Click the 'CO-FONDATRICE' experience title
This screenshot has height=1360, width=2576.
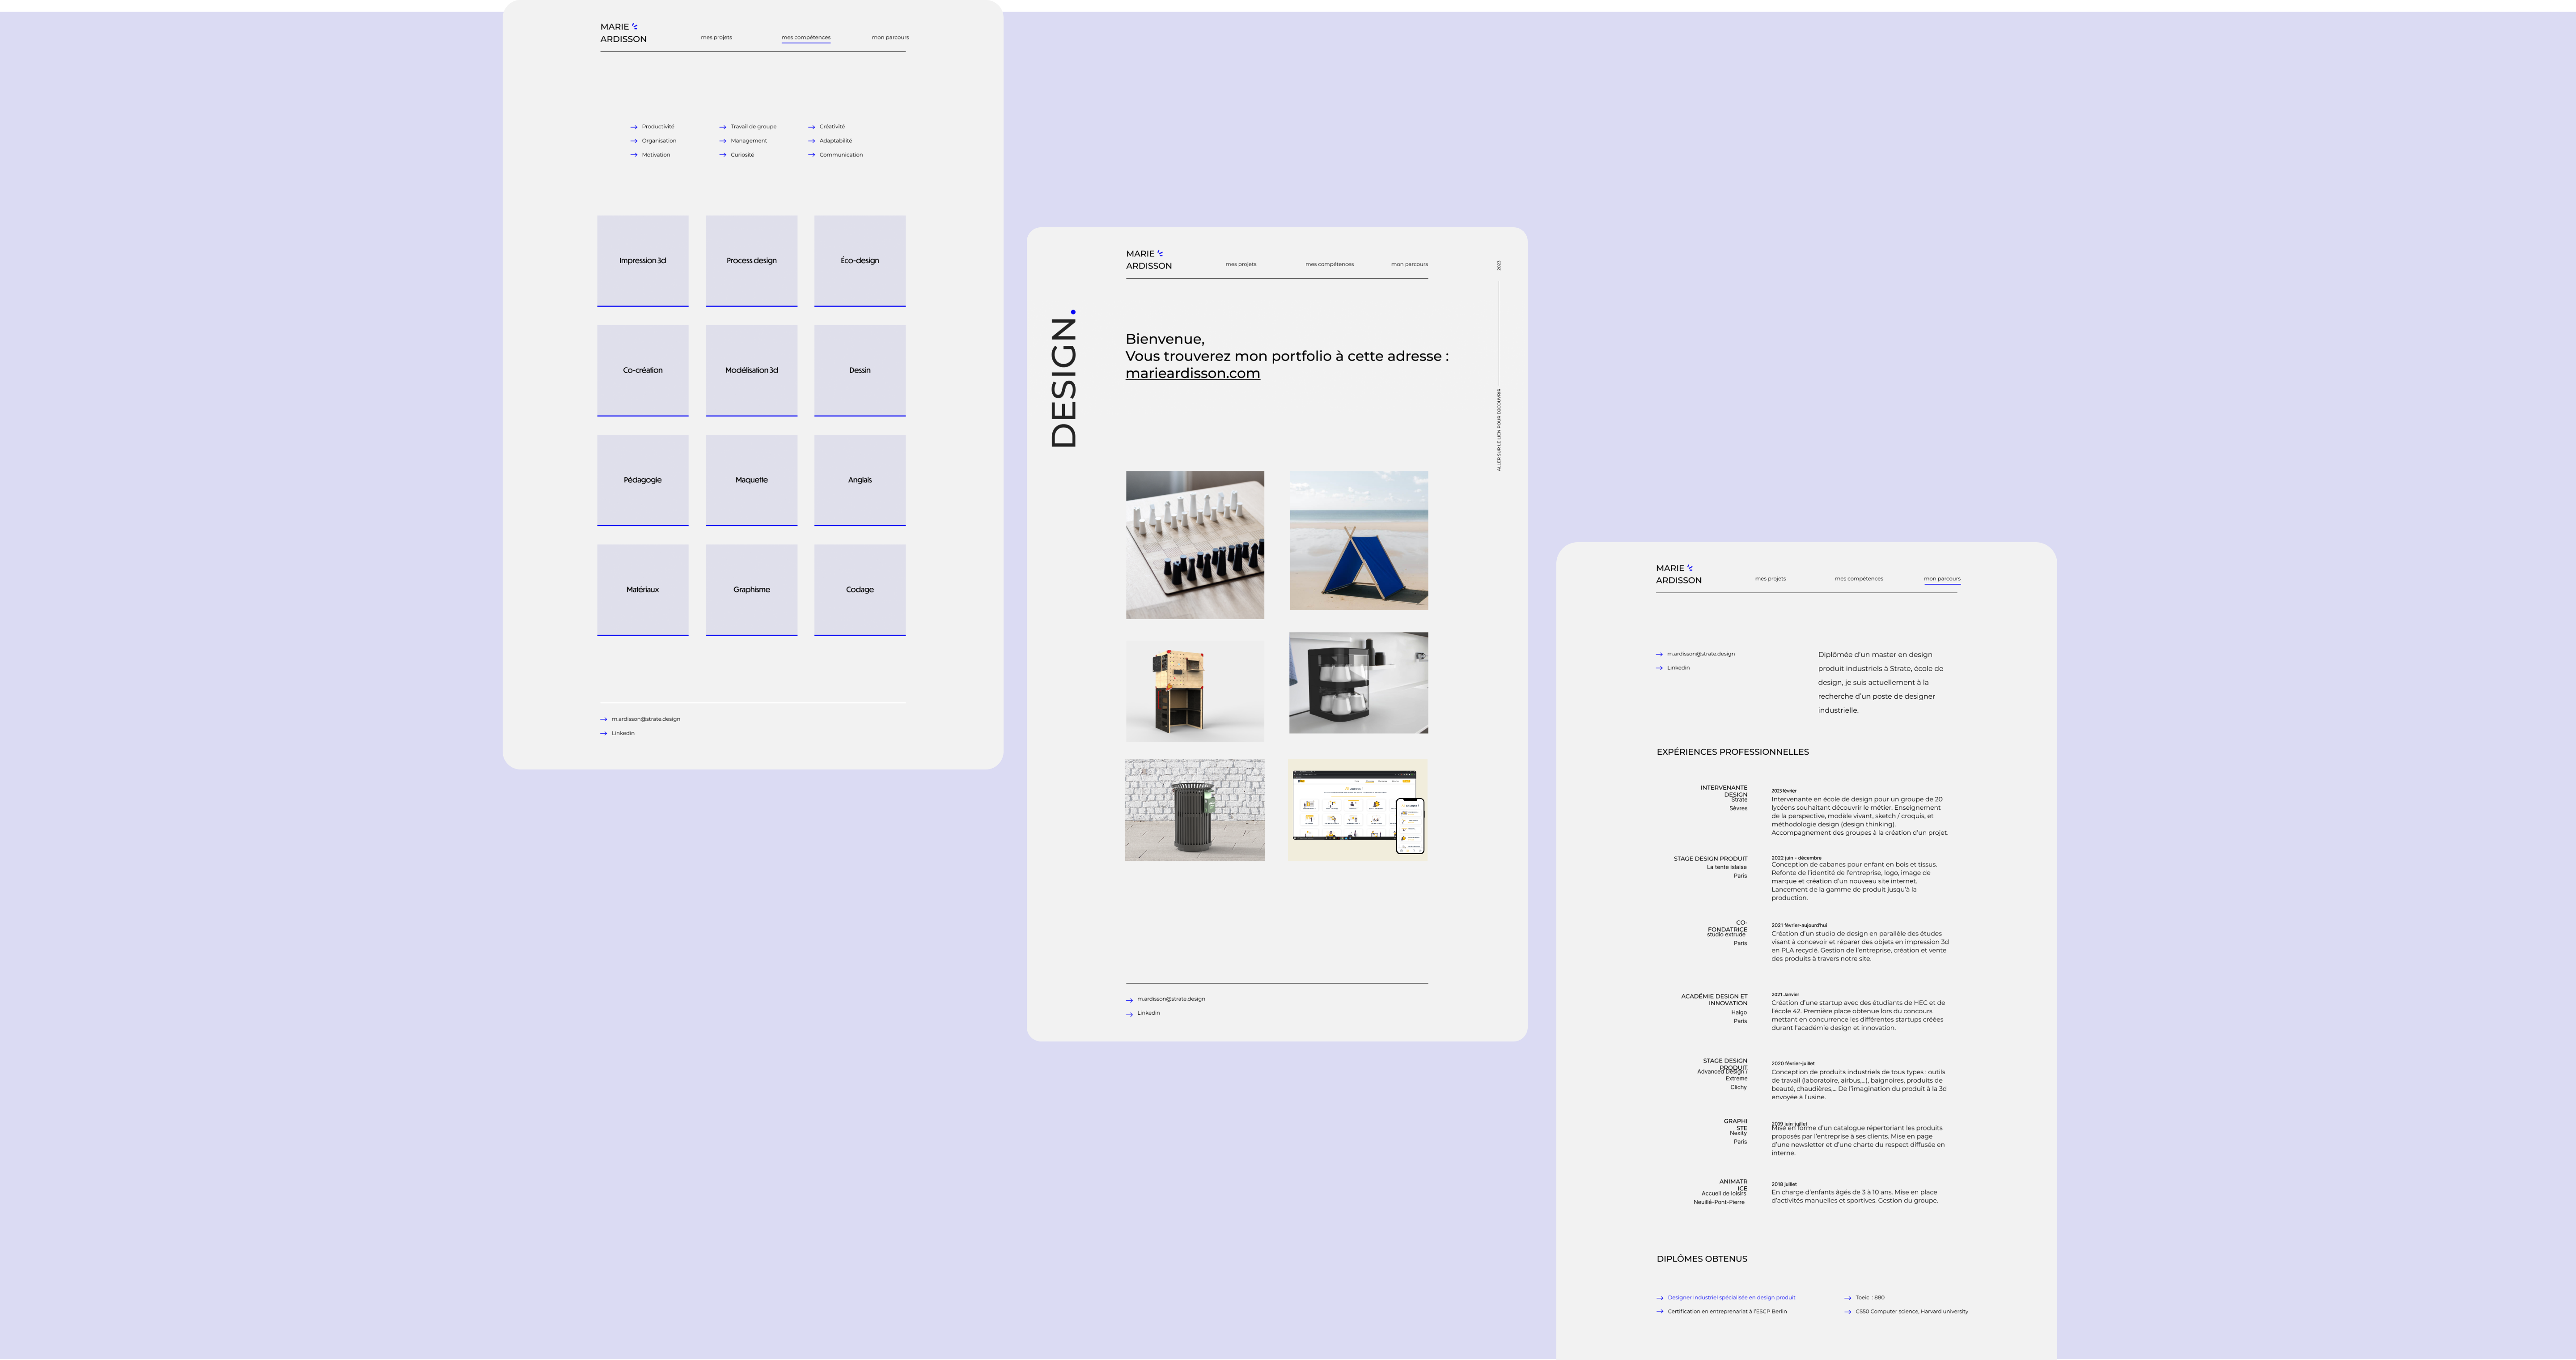(x=1728, y=926)
